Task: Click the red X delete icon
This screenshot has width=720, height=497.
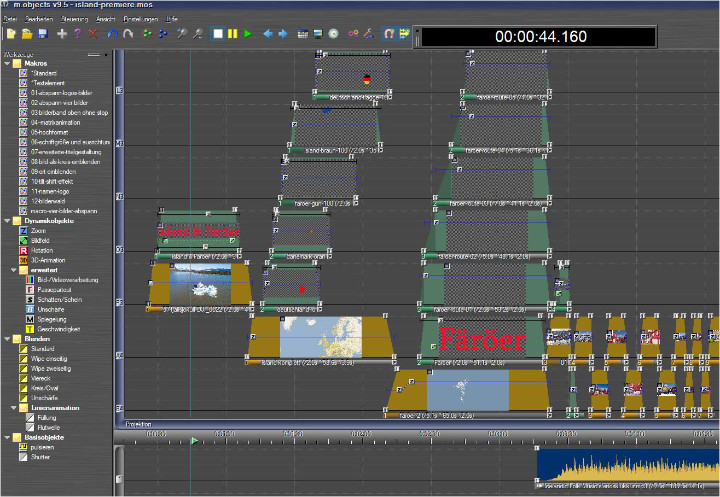Action: point(94,34)
